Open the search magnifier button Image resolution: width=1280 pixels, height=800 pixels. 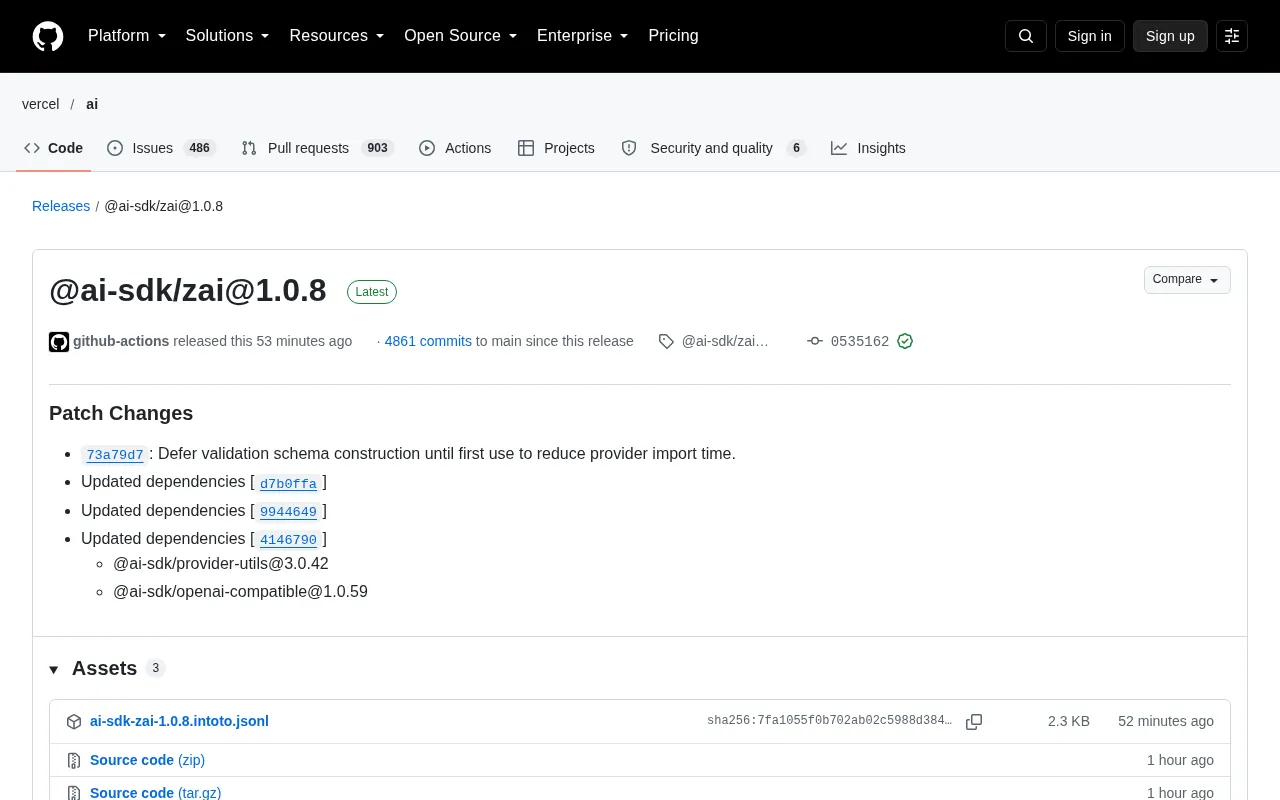pyautogui.click(x=1026, y=36)
